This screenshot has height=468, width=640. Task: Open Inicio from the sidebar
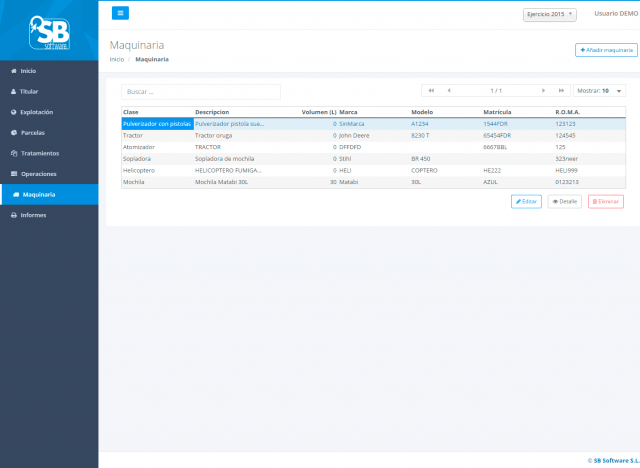(28, 72)
